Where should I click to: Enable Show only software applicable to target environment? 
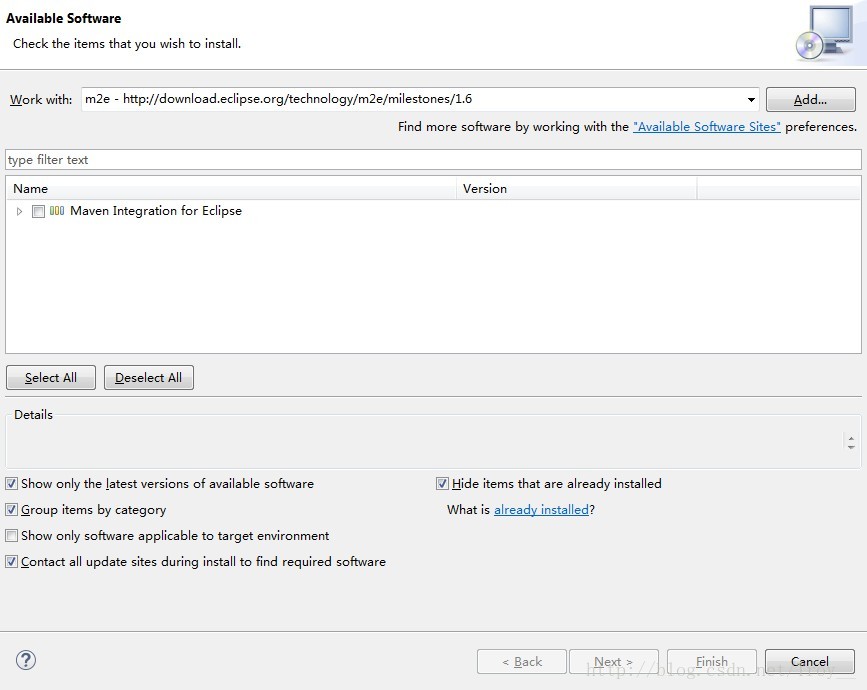click(x=12, y=536)
